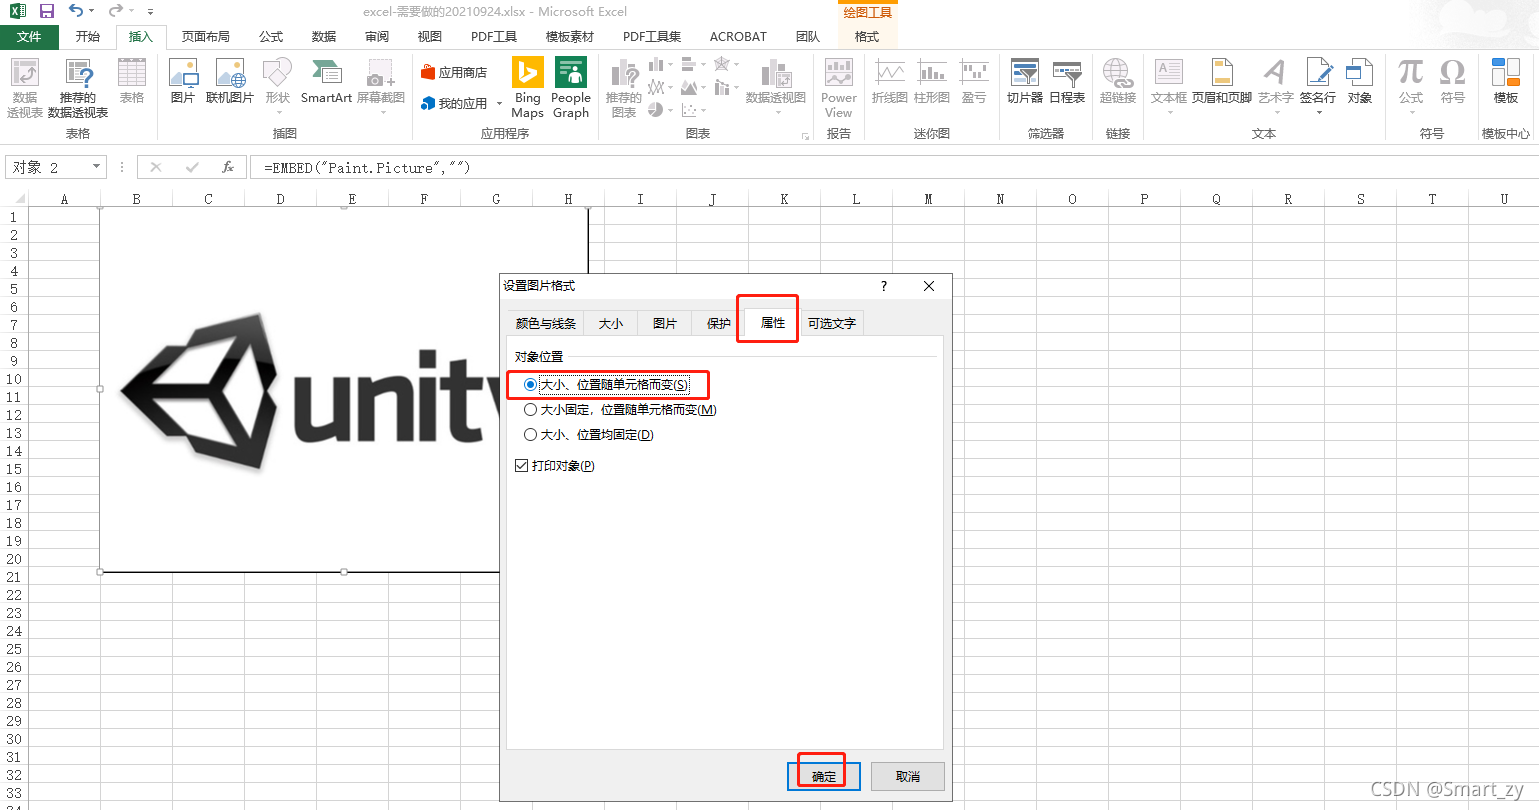Select column P header
The image size is (1539, 810).
tap(1144, 199)
